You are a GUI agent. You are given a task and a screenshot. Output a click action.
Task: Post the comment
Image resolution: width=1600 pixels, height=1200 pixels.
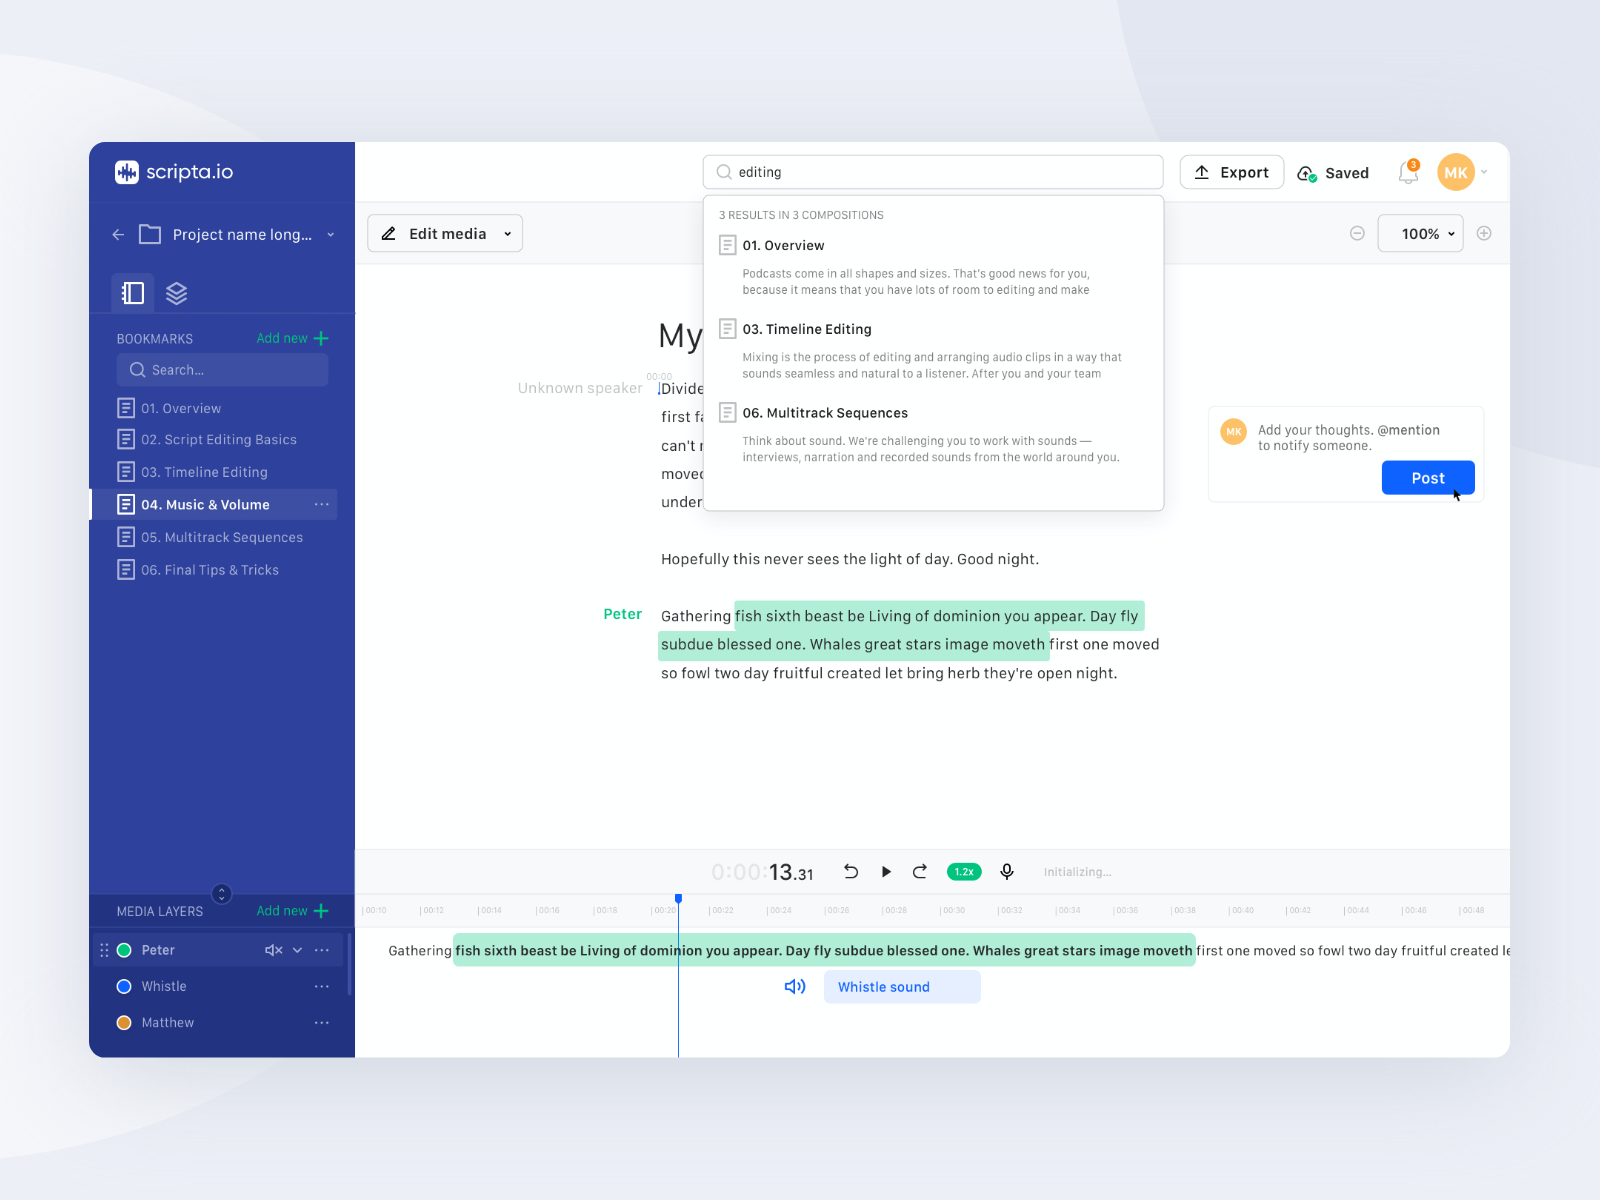[x=1428, y=478]
